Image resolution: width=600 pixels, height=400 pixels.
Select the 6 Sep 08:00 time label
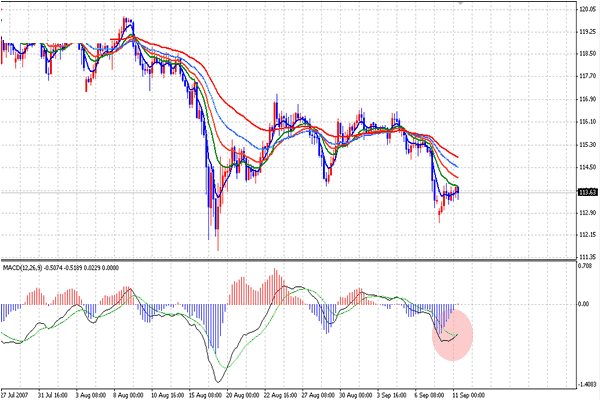click(430, 395)
